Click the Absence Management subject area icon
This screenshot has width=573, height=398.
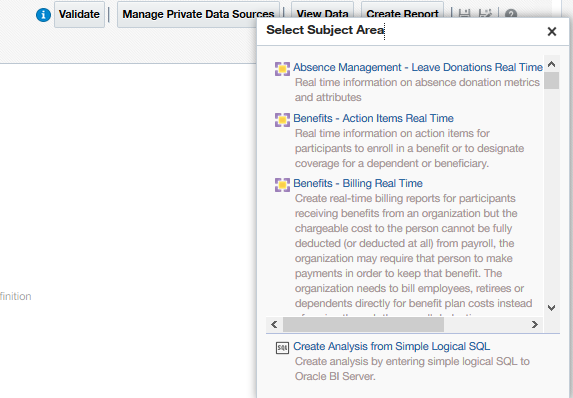tap(282, 69)
